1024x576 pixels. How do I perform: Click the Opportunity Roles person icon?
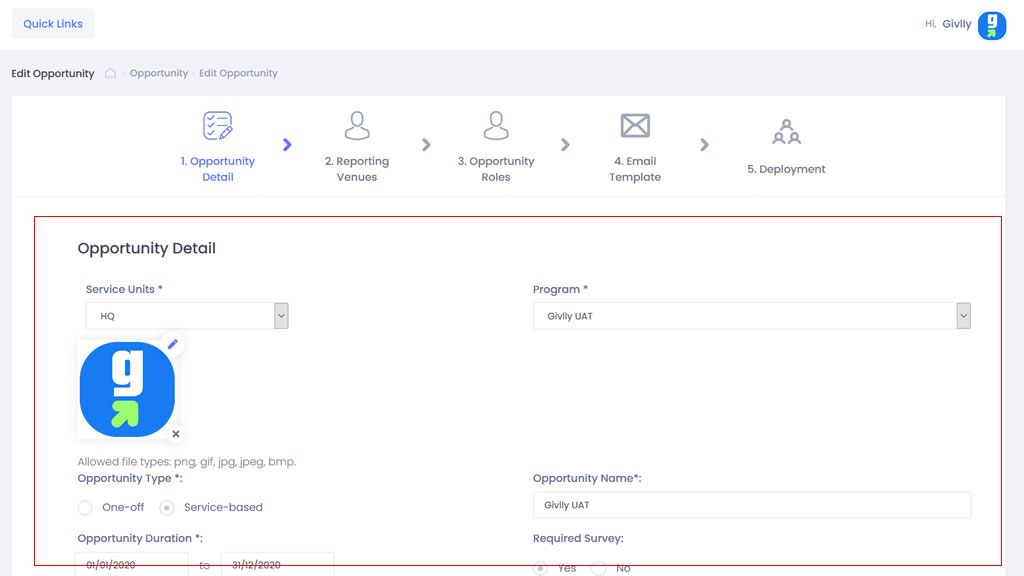point(496,126)
